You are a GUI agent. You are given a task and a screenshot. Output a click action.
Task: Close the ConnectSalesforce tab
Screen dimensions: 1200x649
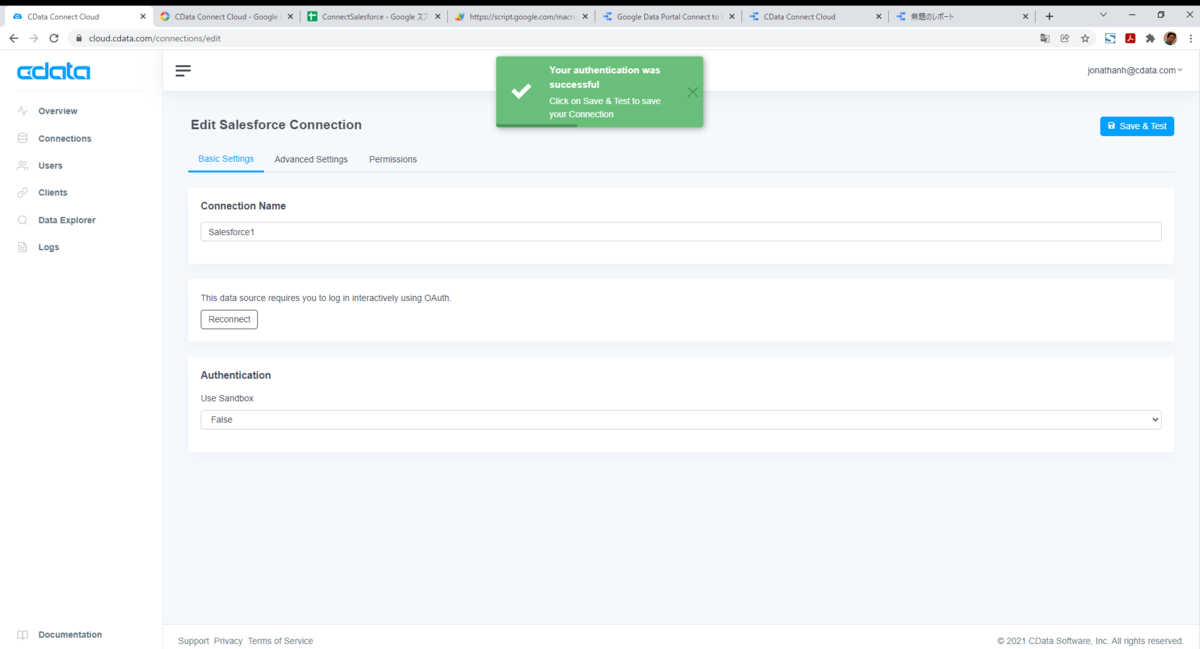pos(437,16)
